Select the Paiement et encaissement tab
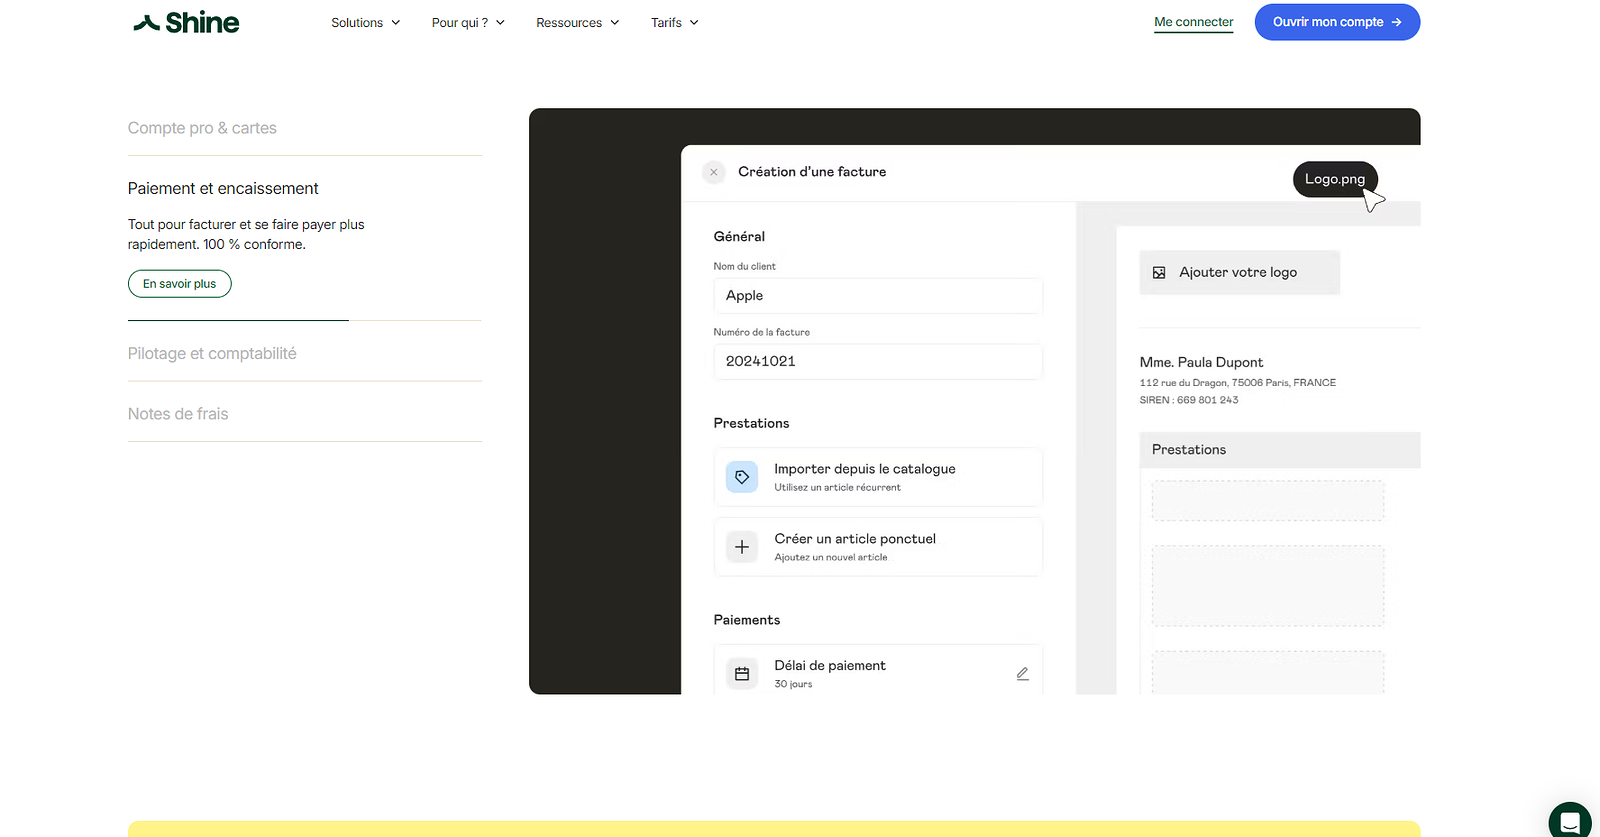 pyautogui.click(x=223, y=188)
